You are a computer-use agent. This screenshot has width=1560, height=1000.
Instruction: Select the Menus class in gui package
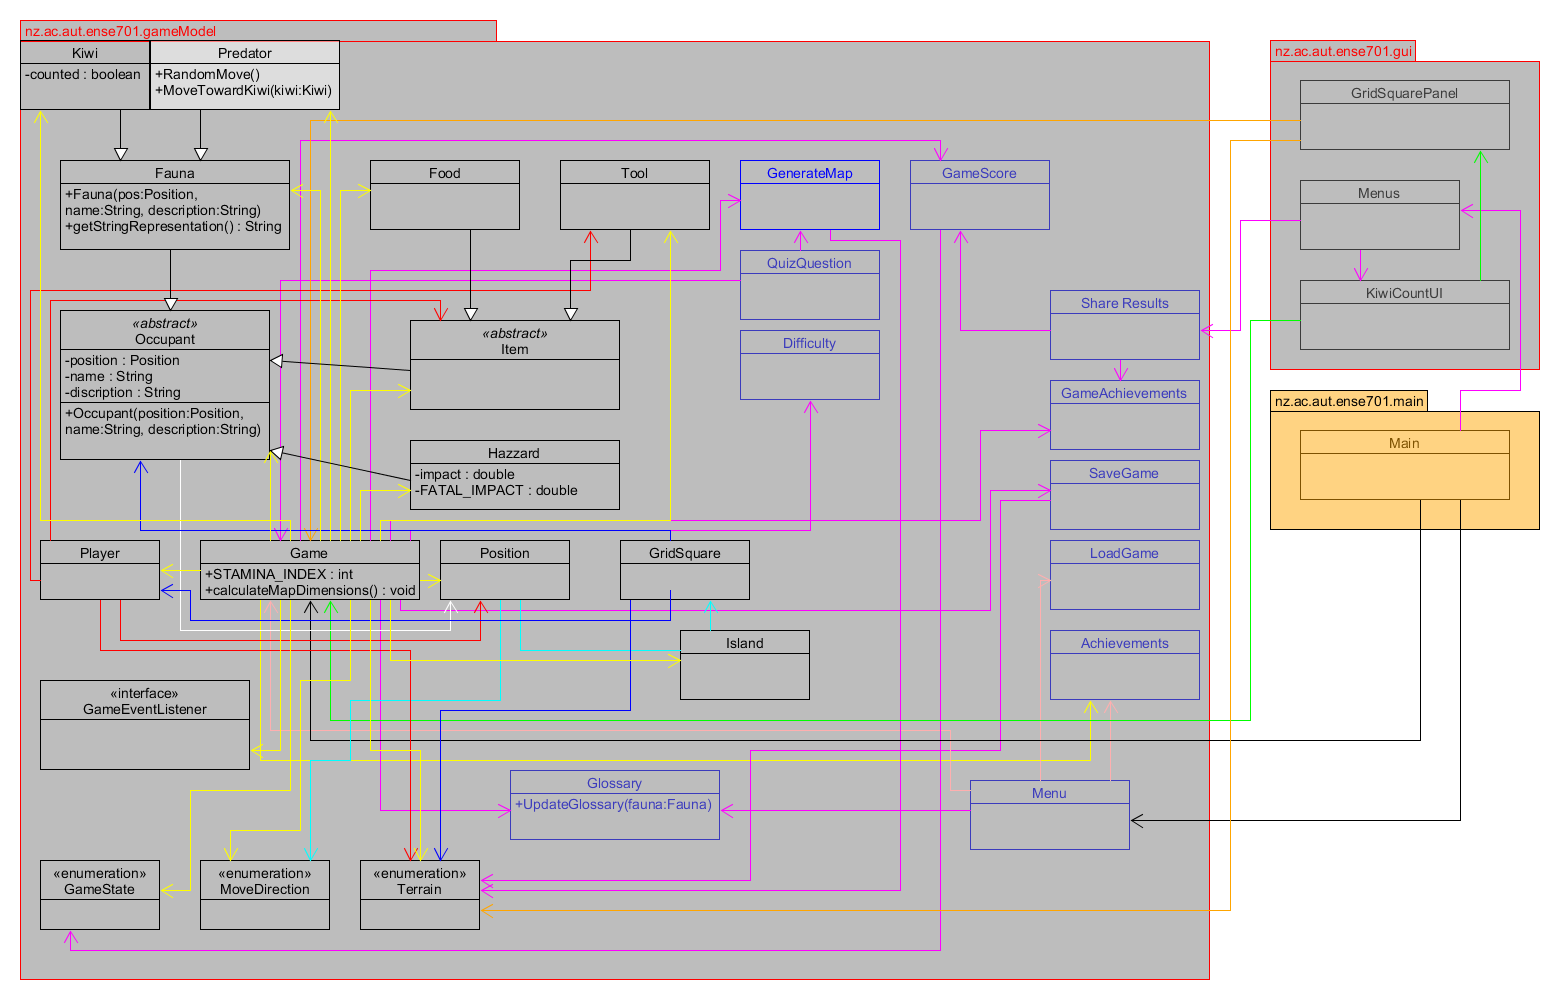[1380, 215]
